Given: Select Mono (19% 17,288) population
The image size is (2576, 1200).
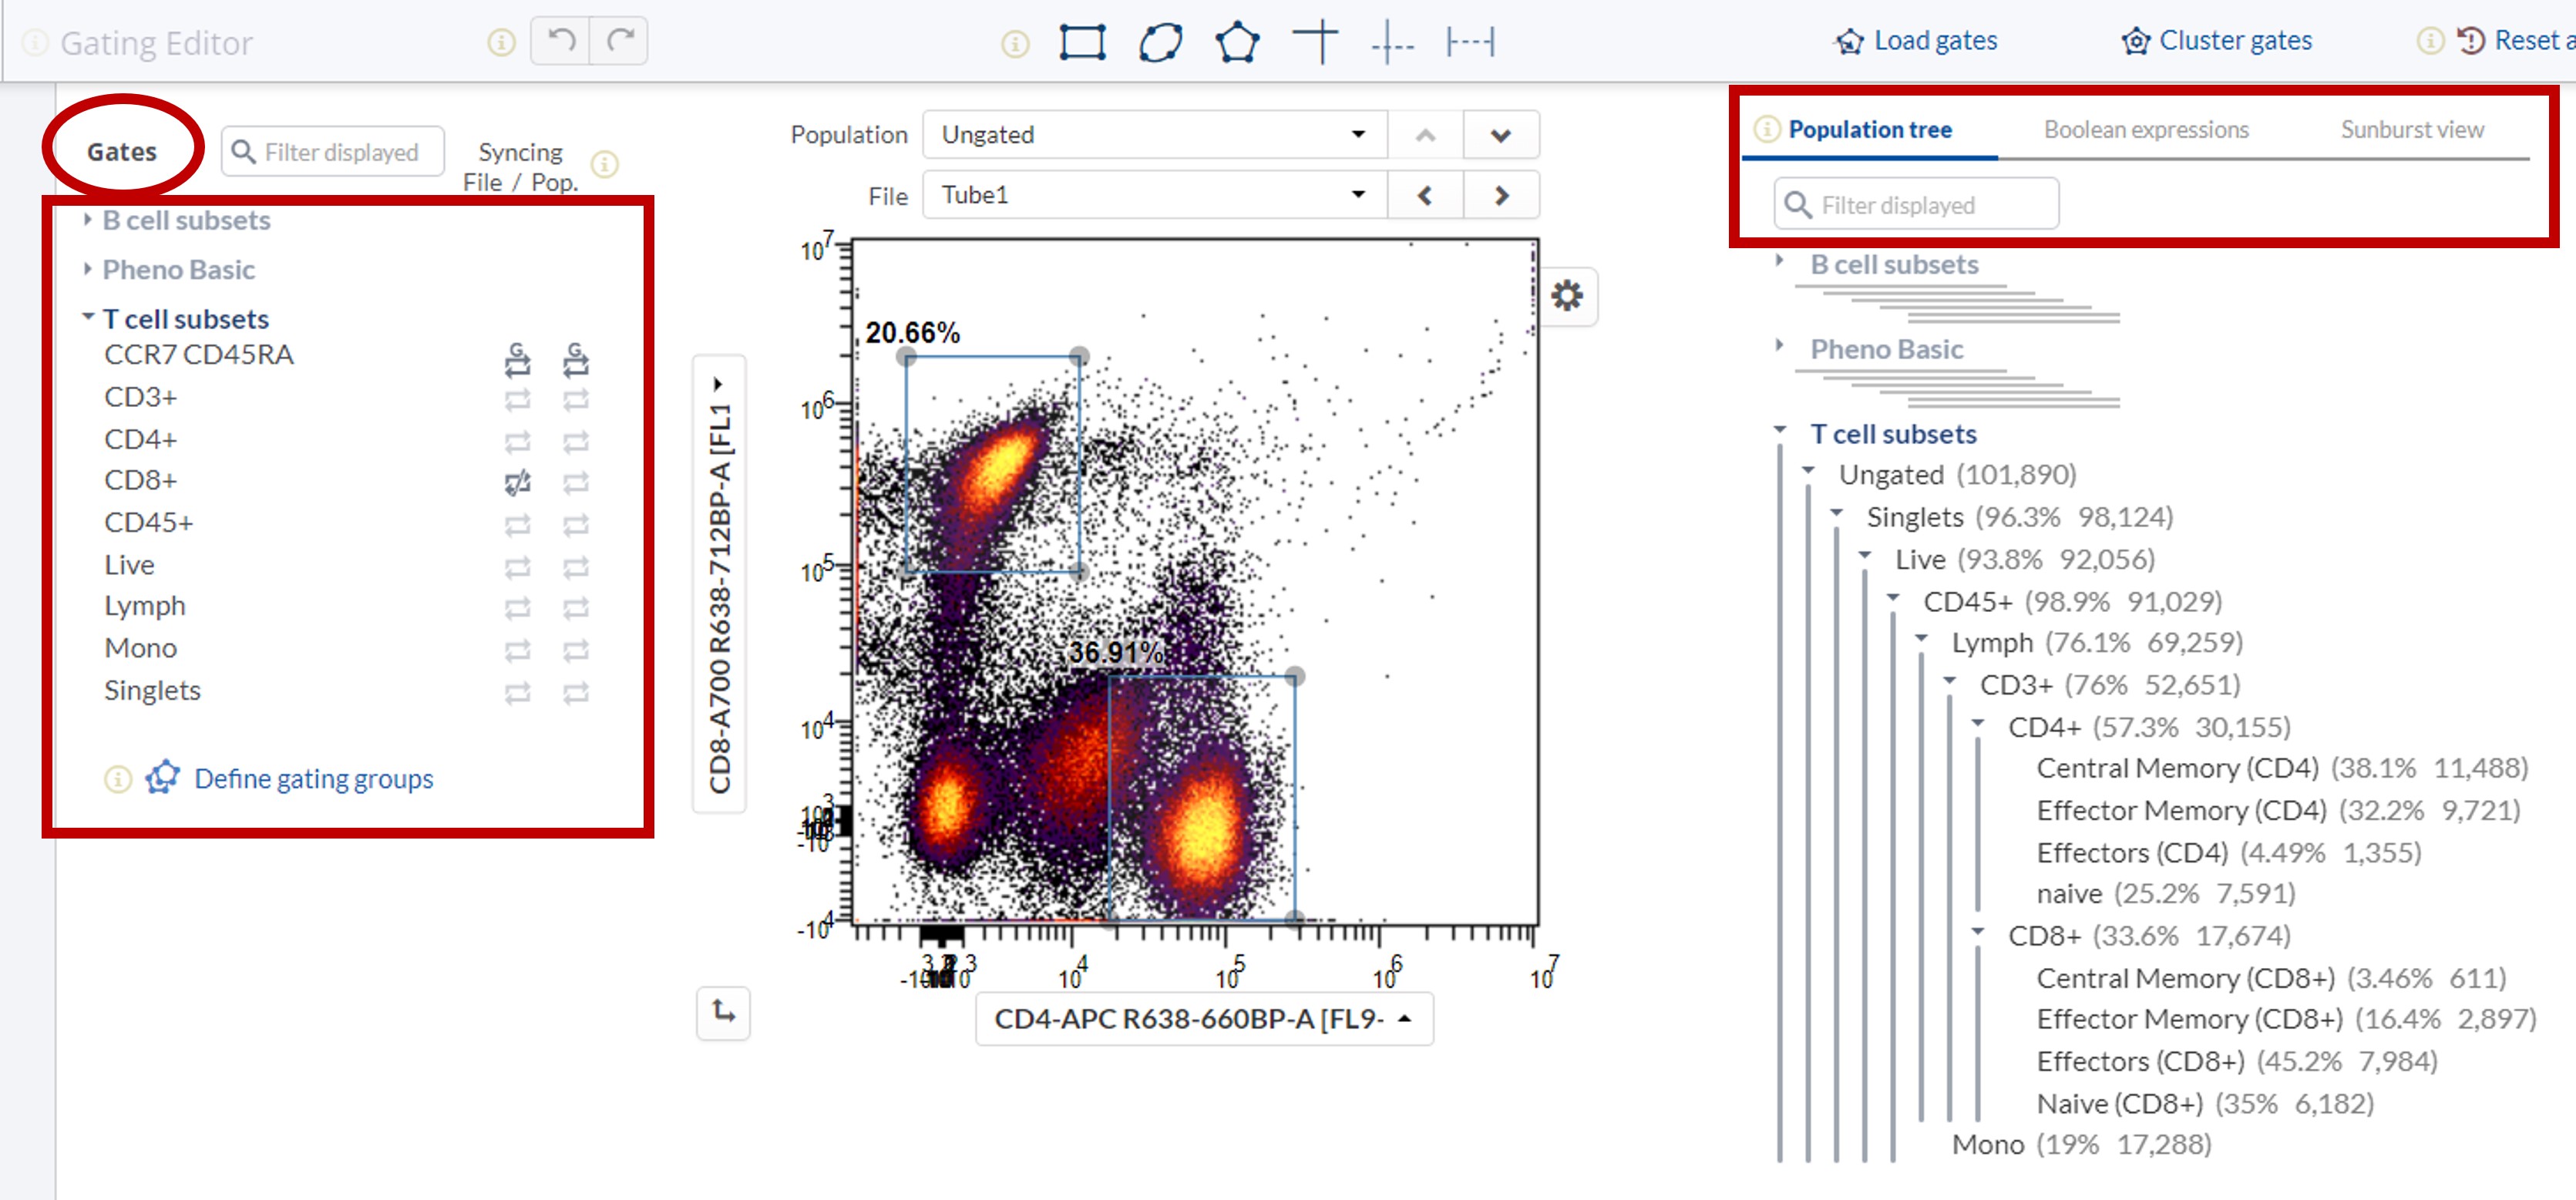Looking at the screenshot, I should pyautogui.click(x=2081, y=1145).
